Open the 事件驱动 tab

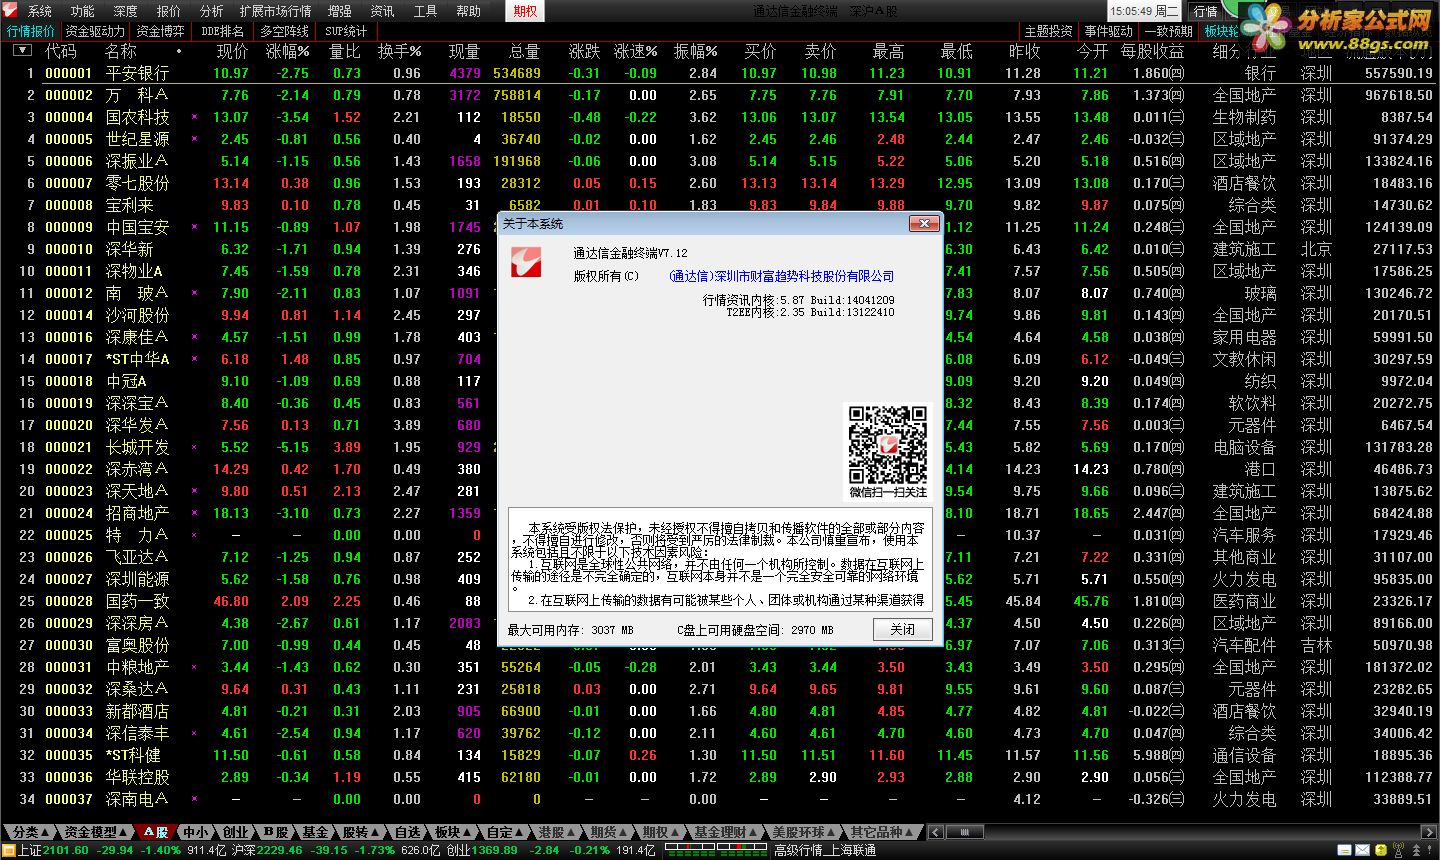click(x=1108, y=31)
